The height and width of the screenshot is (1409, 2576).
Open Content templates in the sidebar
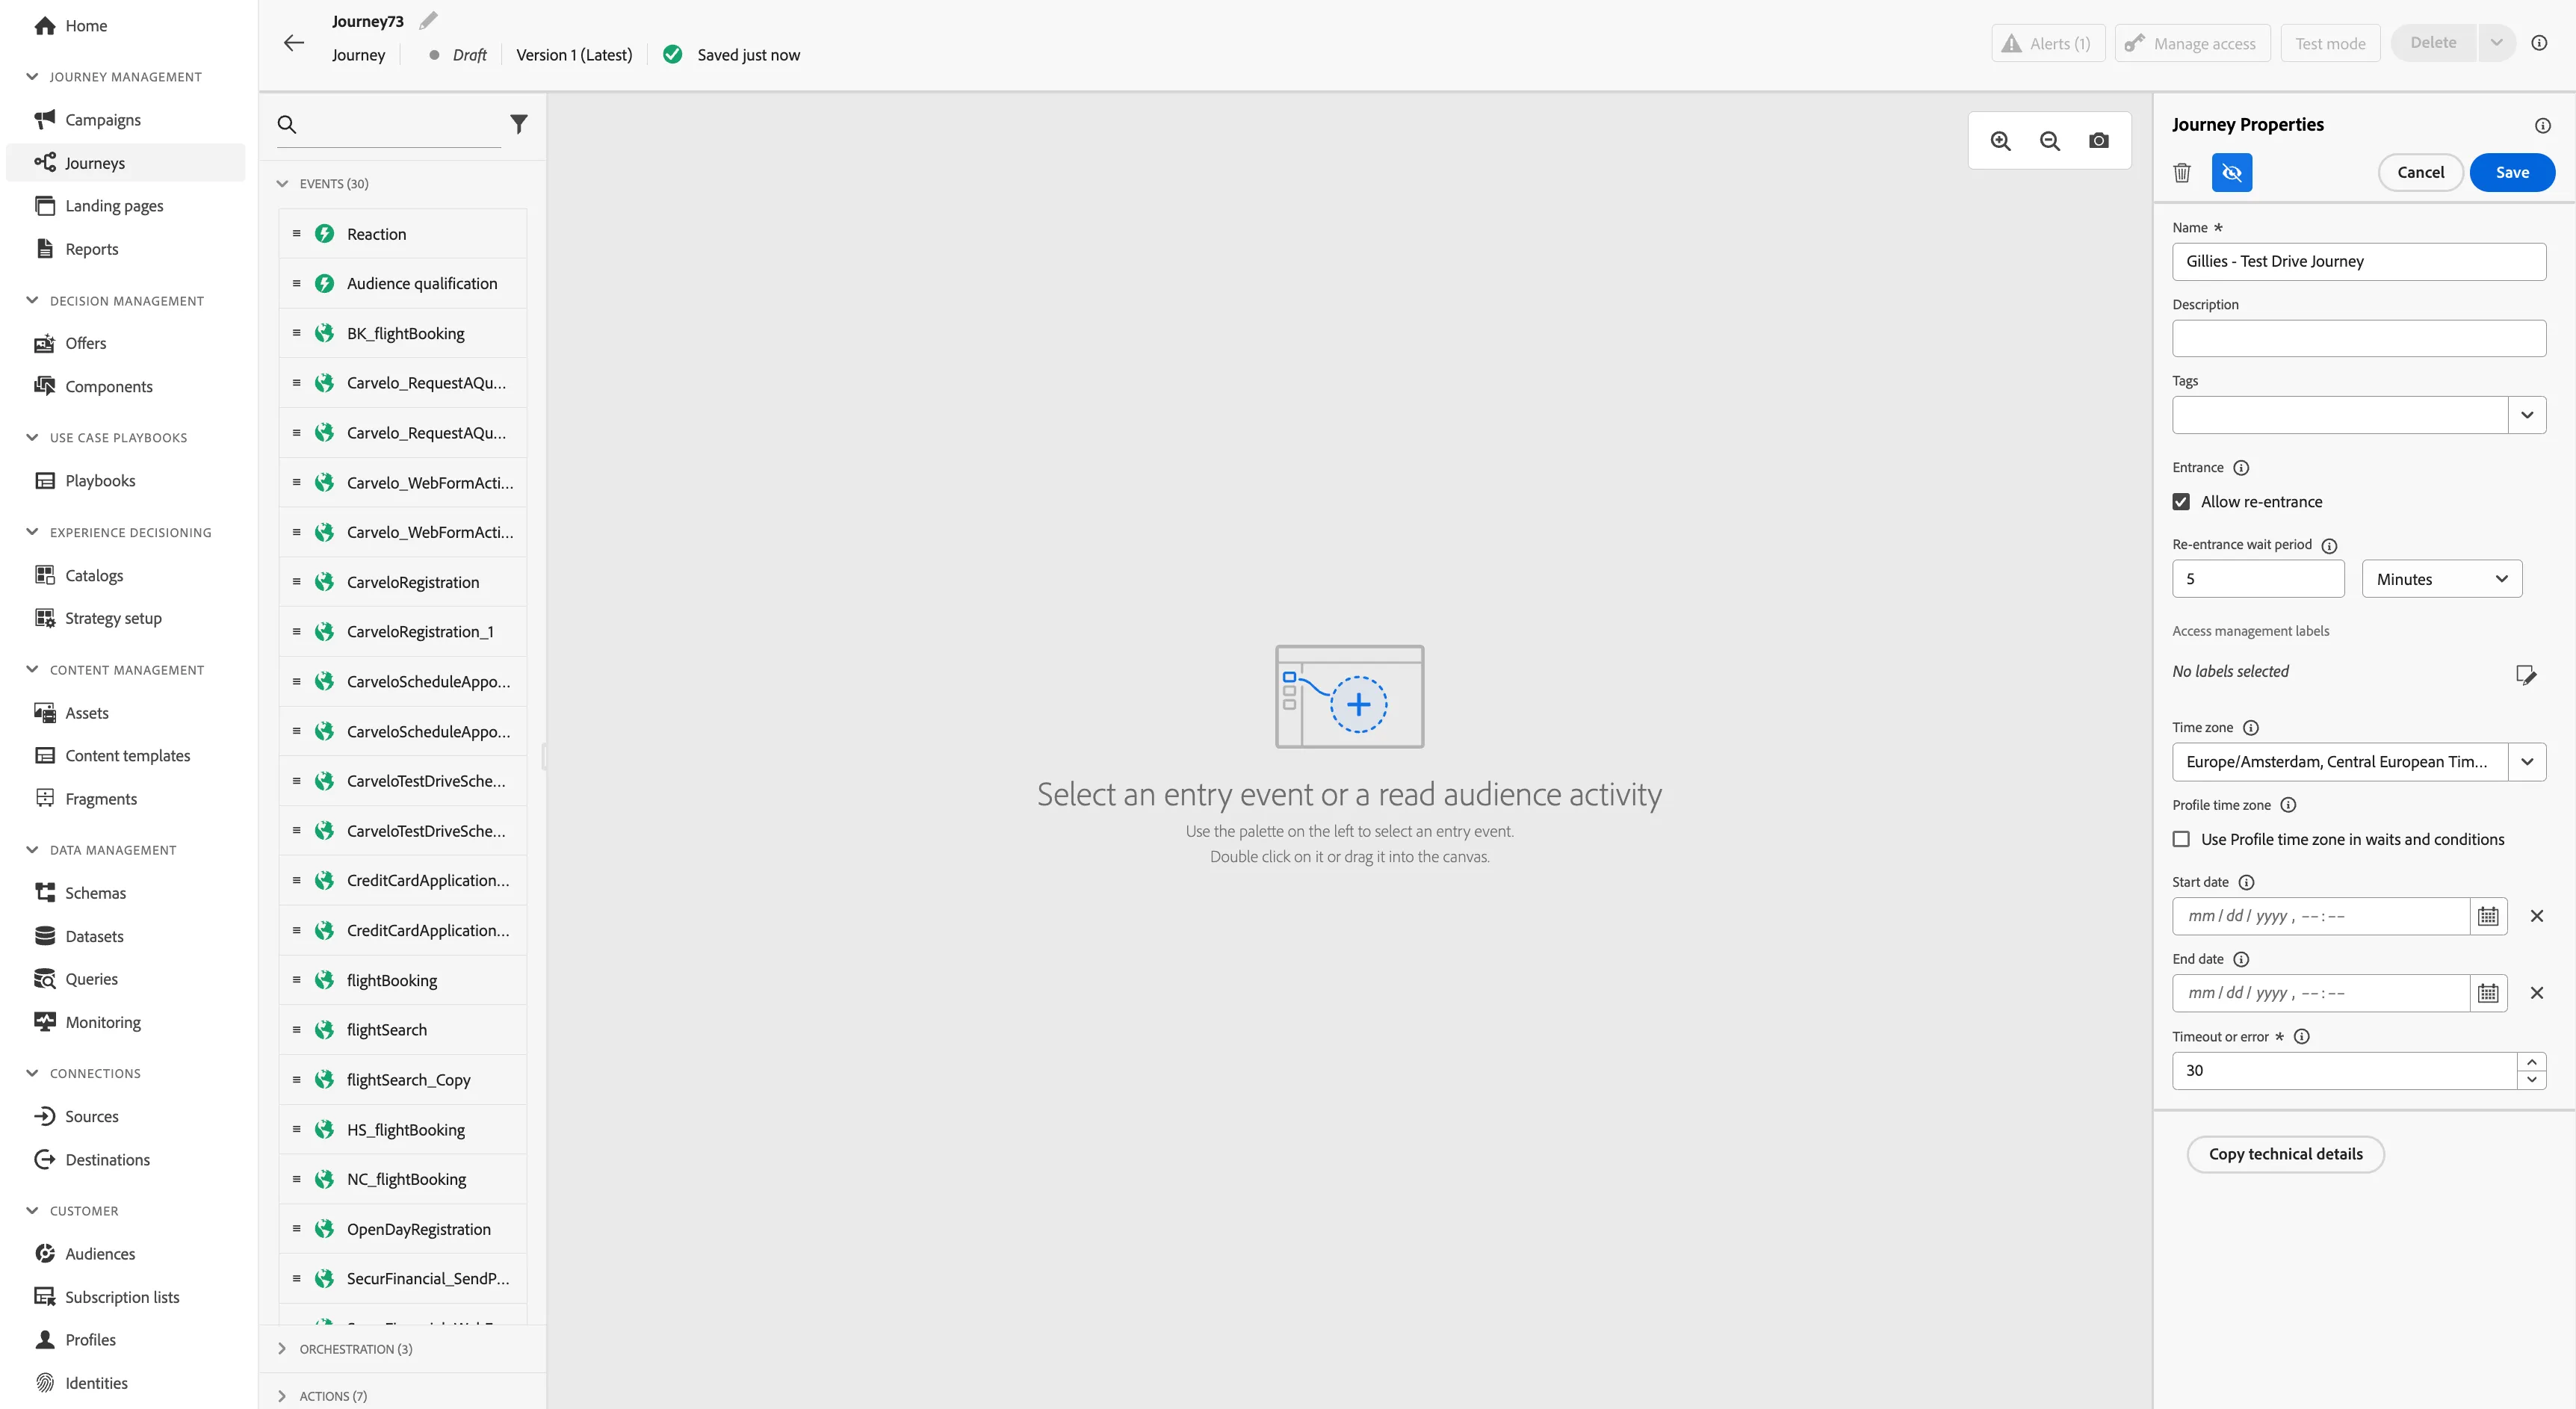[127, 756]
